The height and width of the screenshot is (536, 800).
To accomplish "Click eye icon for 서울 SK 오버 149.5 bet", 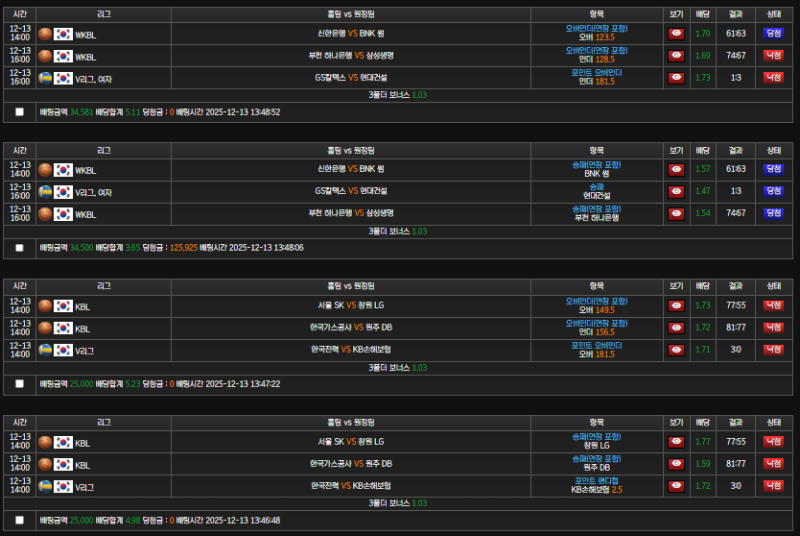I will (676, 305).
